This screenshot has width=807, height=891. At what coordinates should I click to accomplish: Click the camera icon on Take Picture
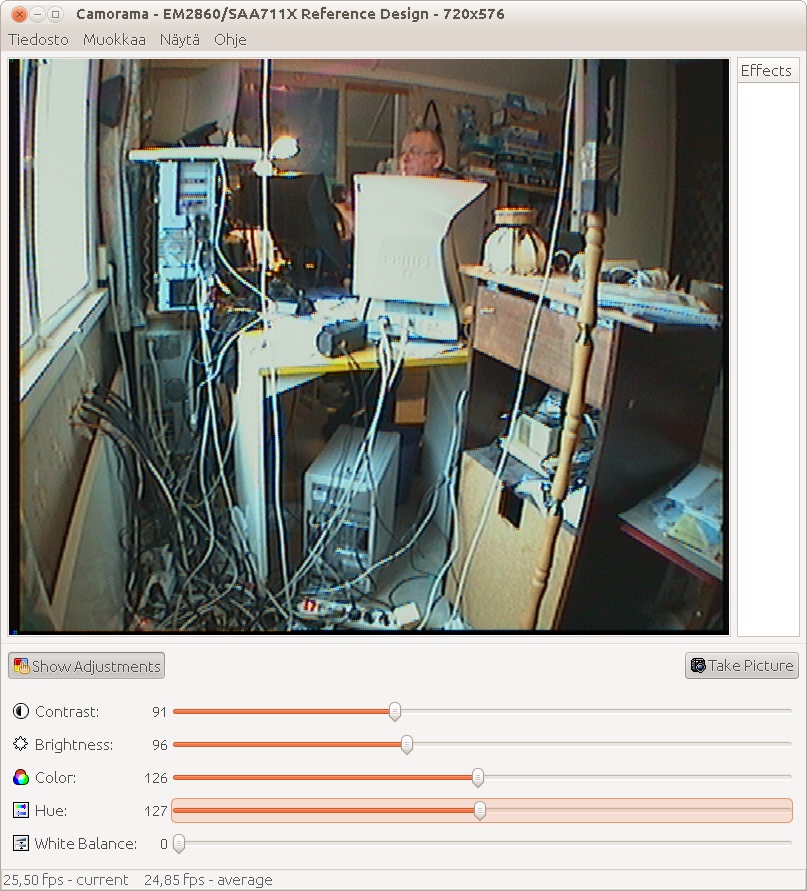pos(698,665)
